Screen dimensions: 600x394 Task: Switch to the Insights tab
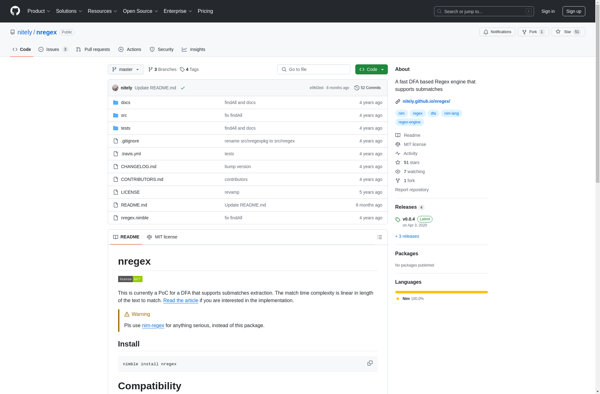(x=194, y=49)
